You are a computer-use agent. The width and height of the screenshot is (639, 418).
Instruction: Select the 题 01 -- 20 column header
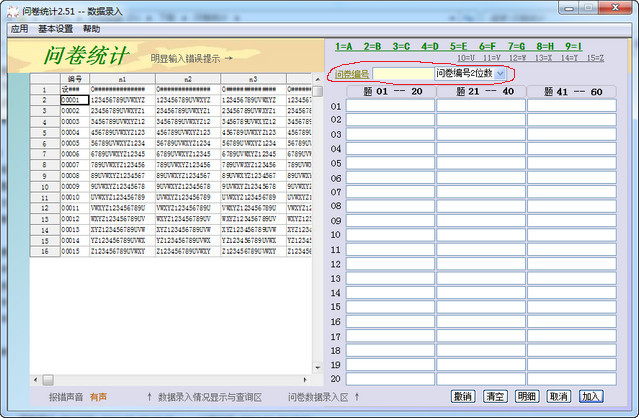click(390, 91)
